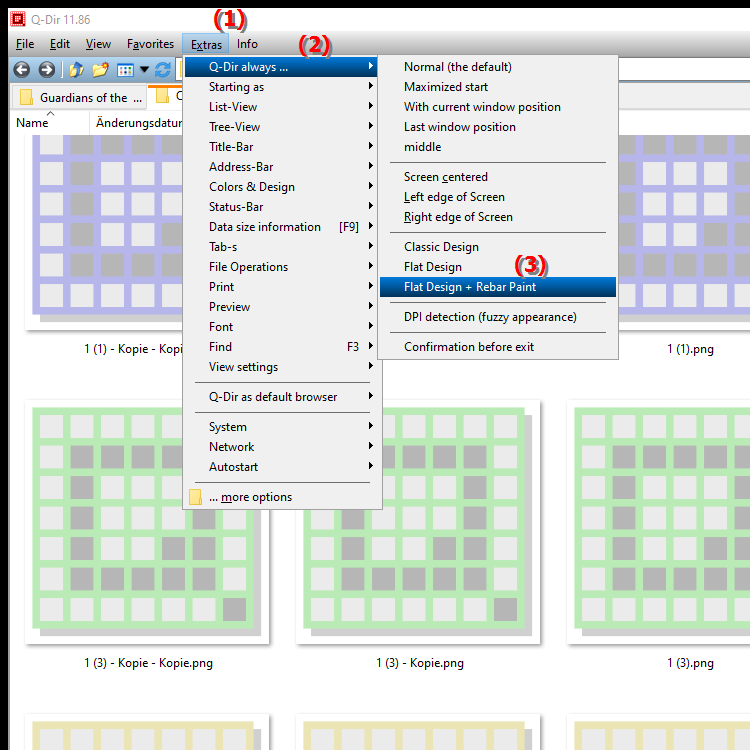Create a new folder via toolbar icon
Viewport: 750px width, 750px height.
(x=100, y=70)
